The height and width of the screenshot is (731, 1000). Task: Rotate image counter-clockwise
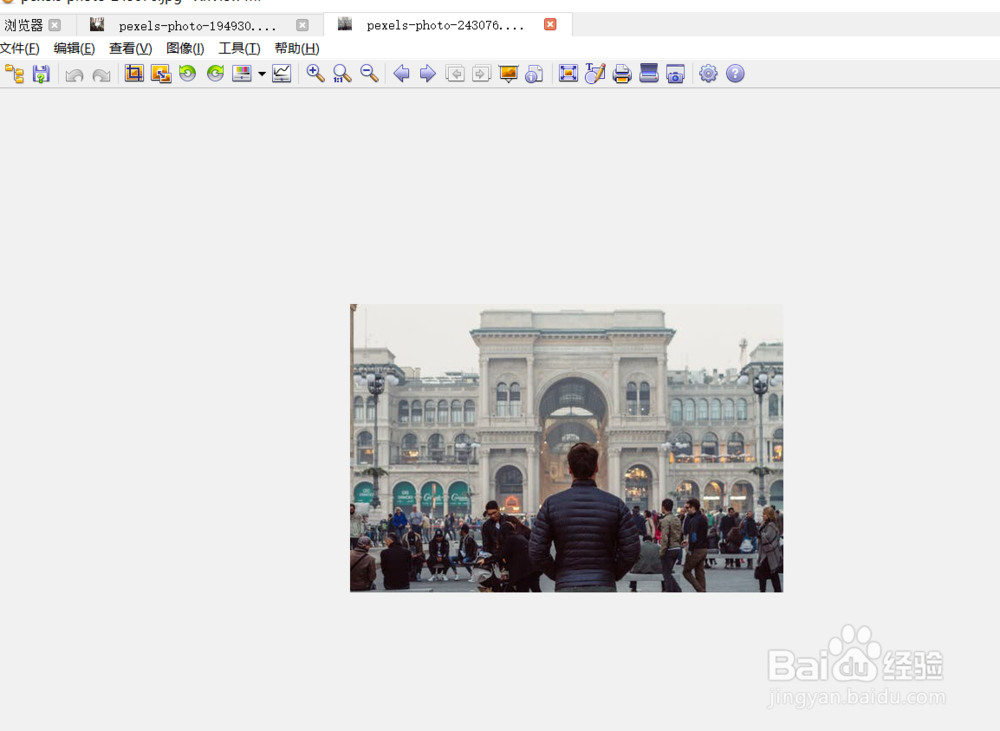click(188, 73)
